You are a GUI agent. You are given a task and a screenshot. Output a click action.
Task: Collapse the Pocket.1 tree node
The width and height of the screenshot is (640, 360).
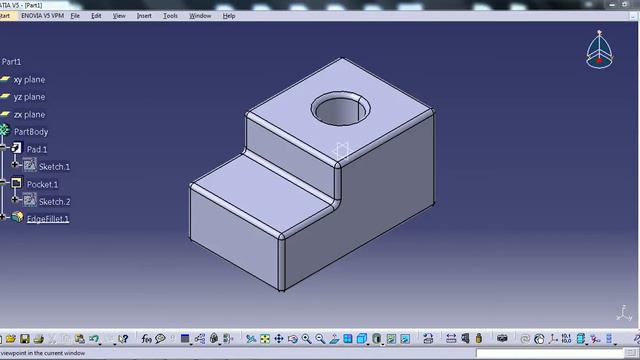pos(3,182)
